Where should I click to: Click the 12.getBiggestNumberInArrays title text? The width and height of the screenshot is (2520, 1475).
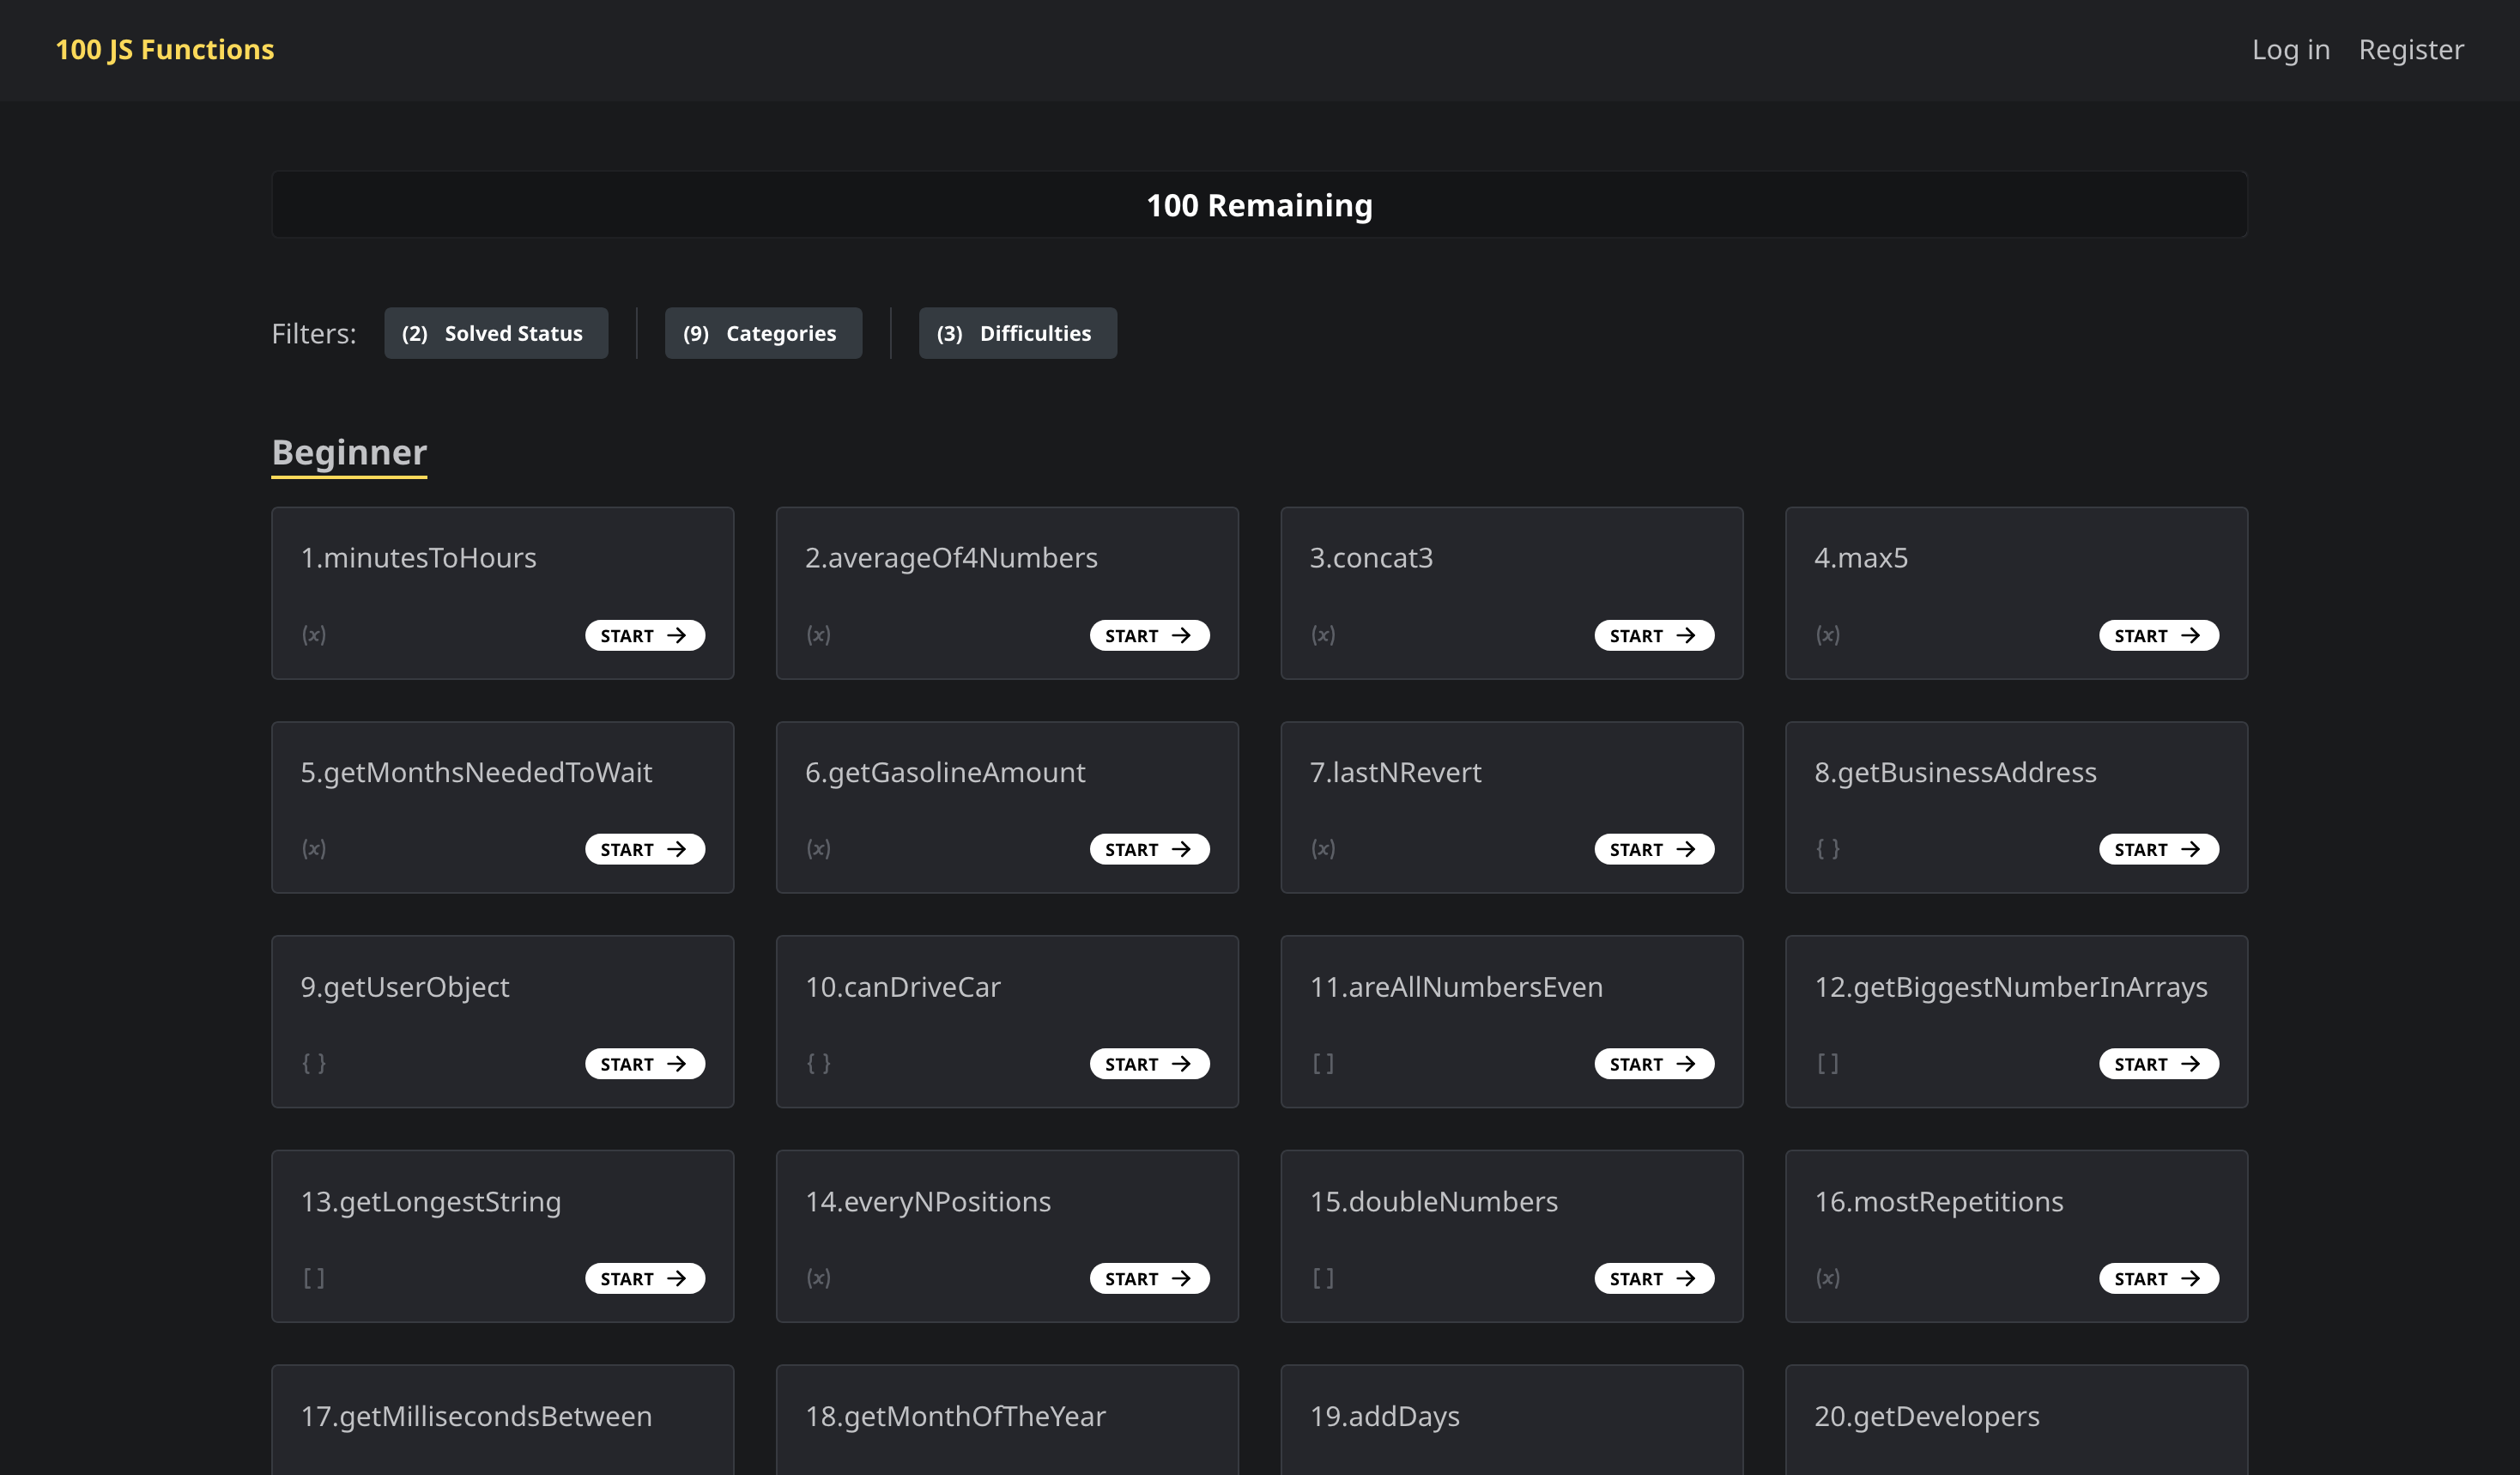coord(2011,987)
